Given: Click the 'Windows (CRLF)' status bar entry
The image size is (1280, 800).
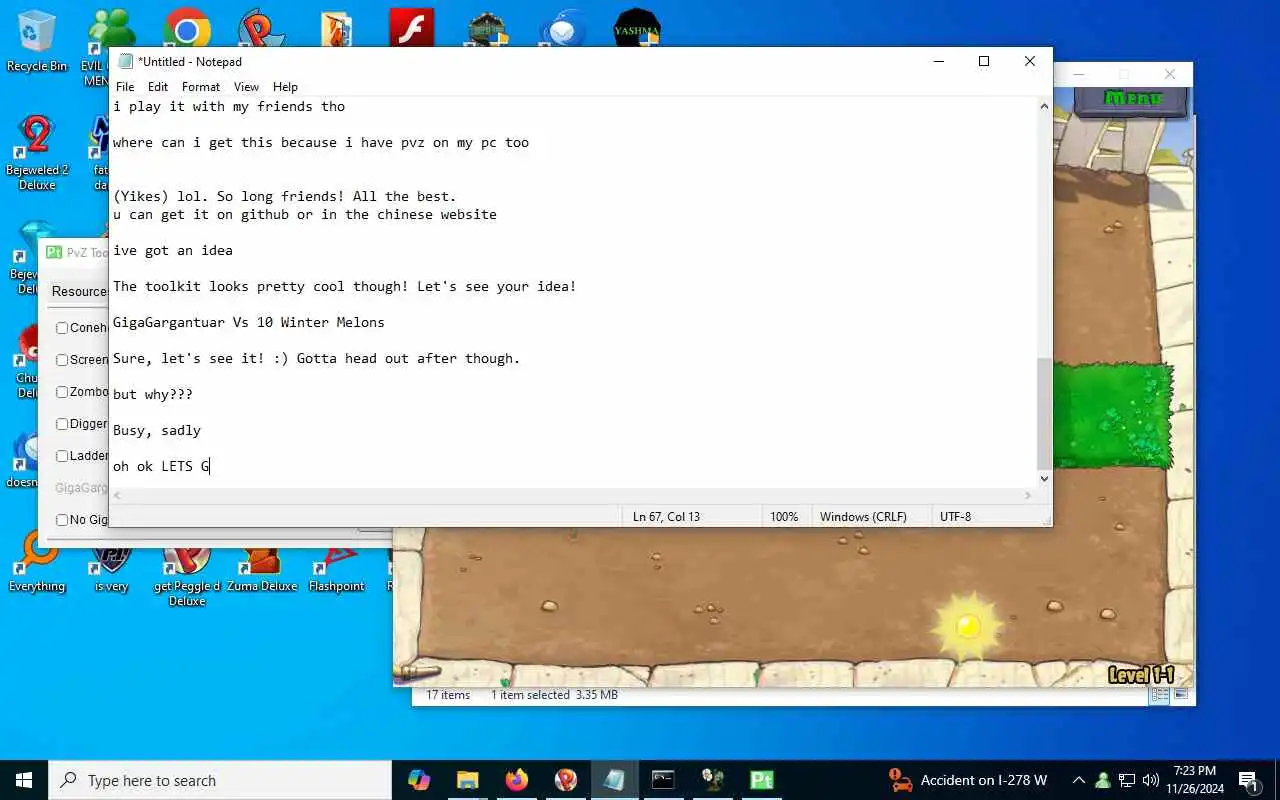Looking at the screenshot, I should [x=863, y=517].
